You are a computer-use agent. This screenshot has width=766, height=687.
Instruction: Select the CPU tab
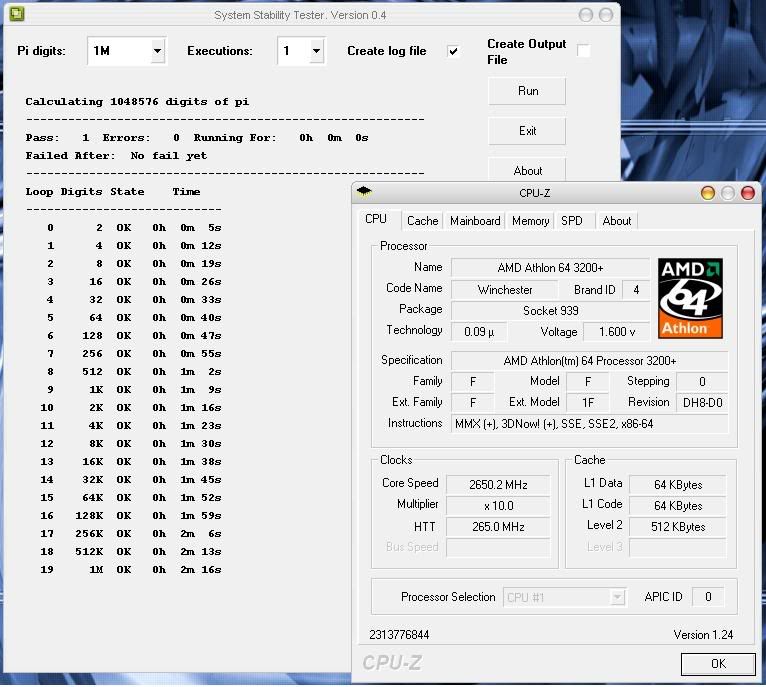pos(376,219)
